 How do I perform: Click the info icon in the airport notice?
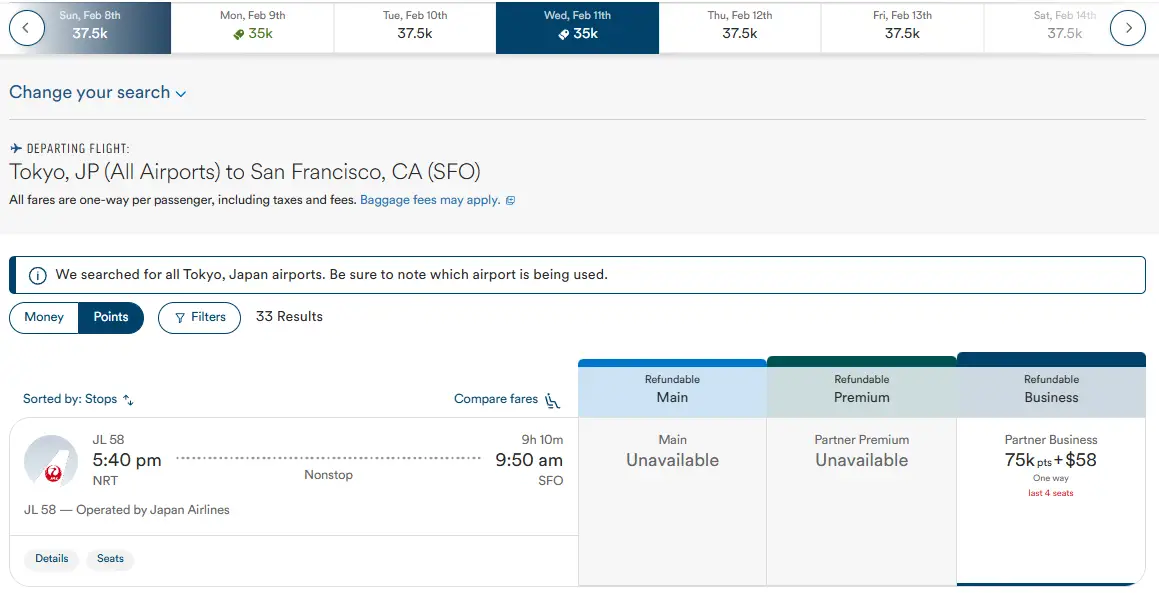tap(37, 275)
